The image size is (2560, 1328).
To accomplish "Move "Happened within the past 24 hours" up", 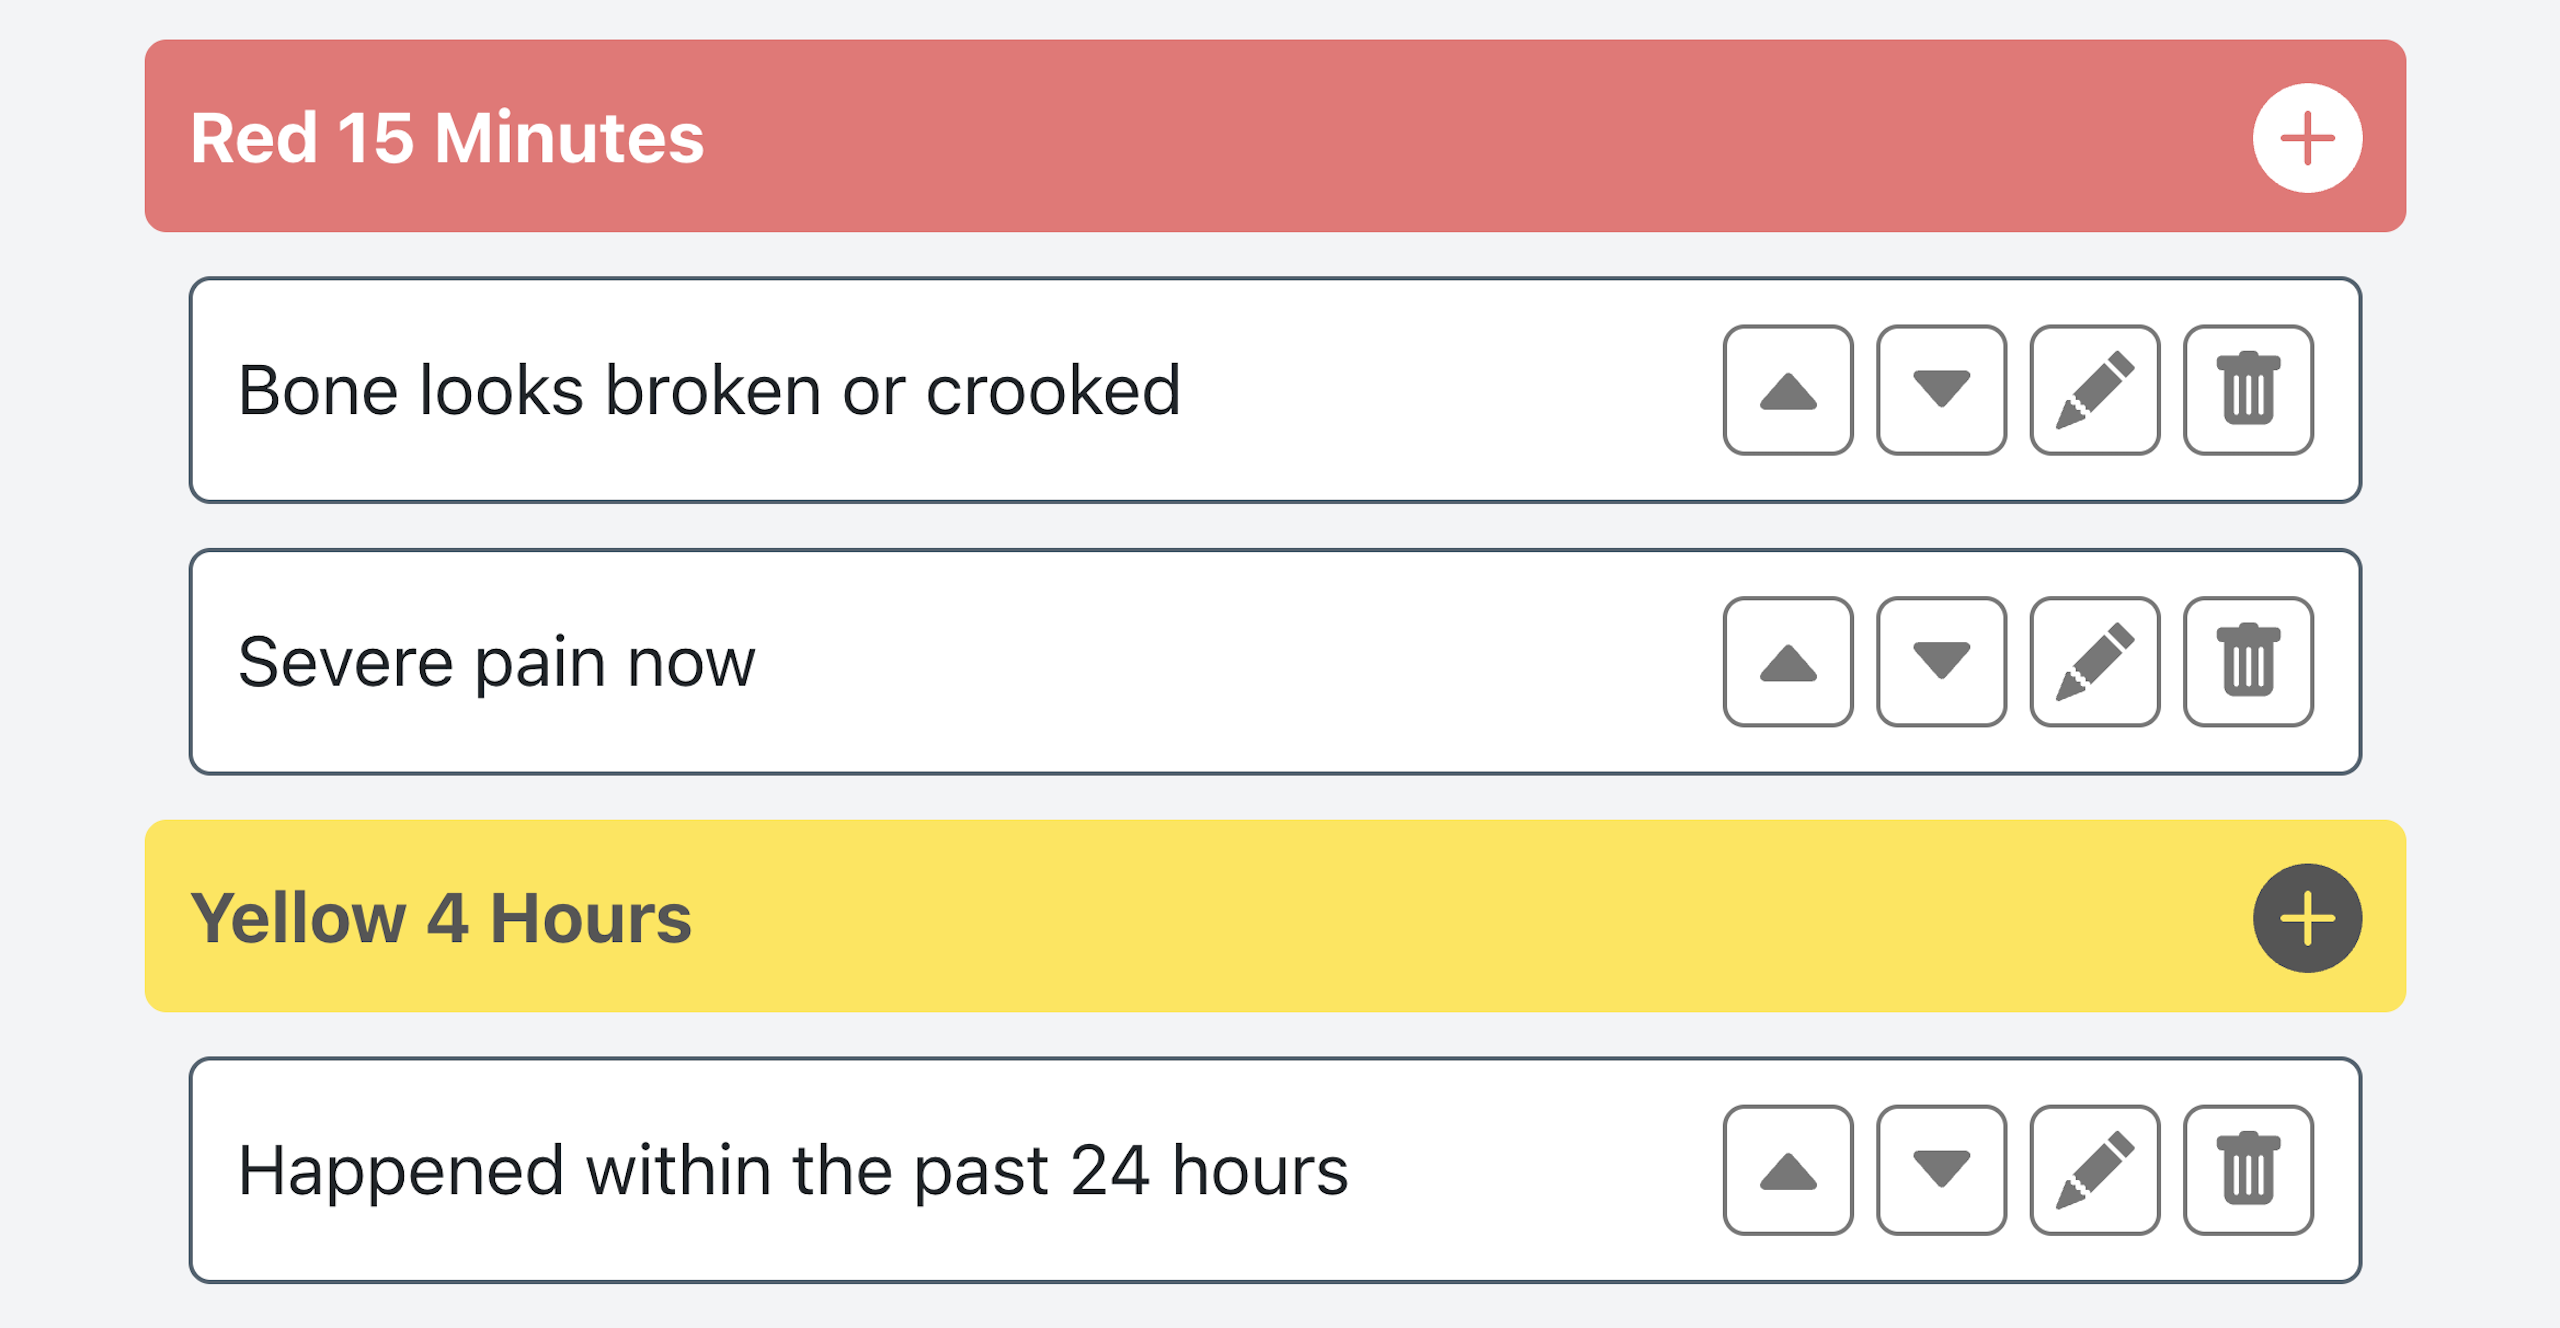I will 1788,1172.
